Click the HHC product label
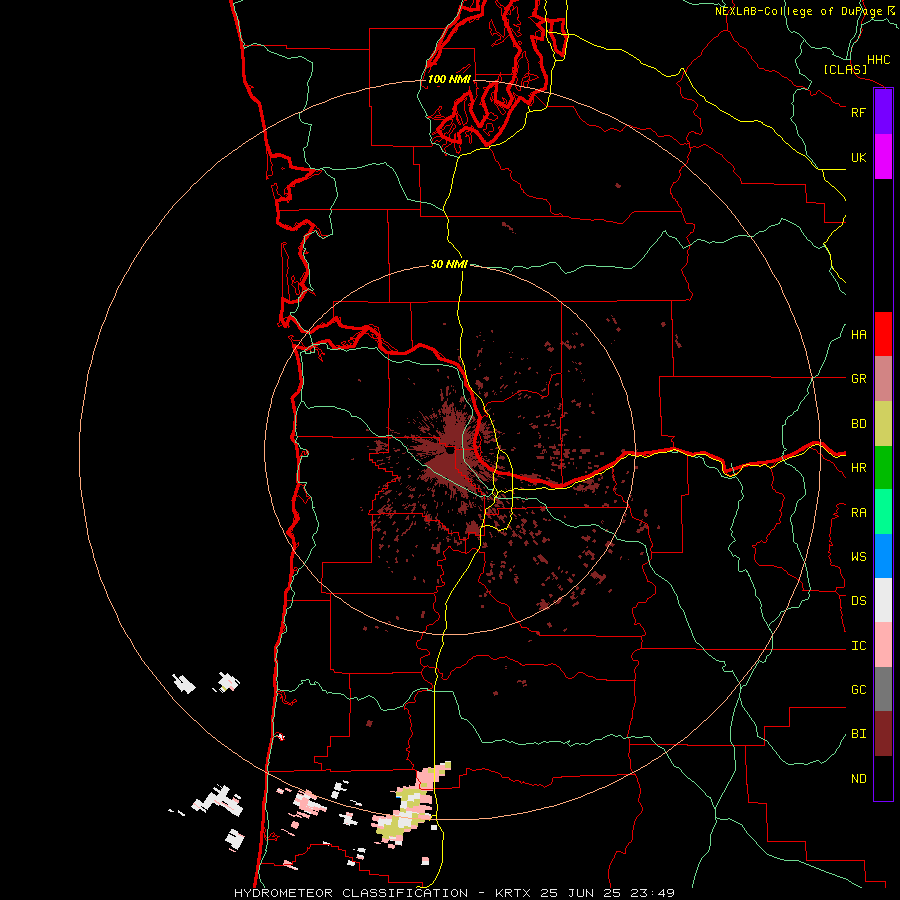Screen dimensions: 900x900 coord(878,60)
